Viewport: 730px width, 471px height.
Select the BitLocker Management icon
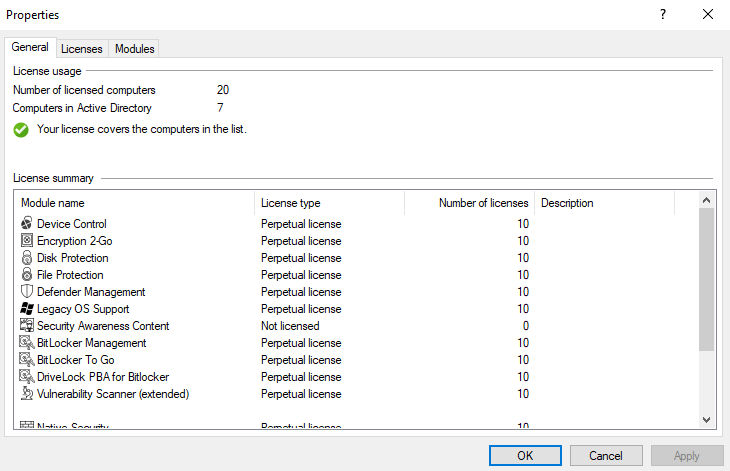[x=27, y=343]
